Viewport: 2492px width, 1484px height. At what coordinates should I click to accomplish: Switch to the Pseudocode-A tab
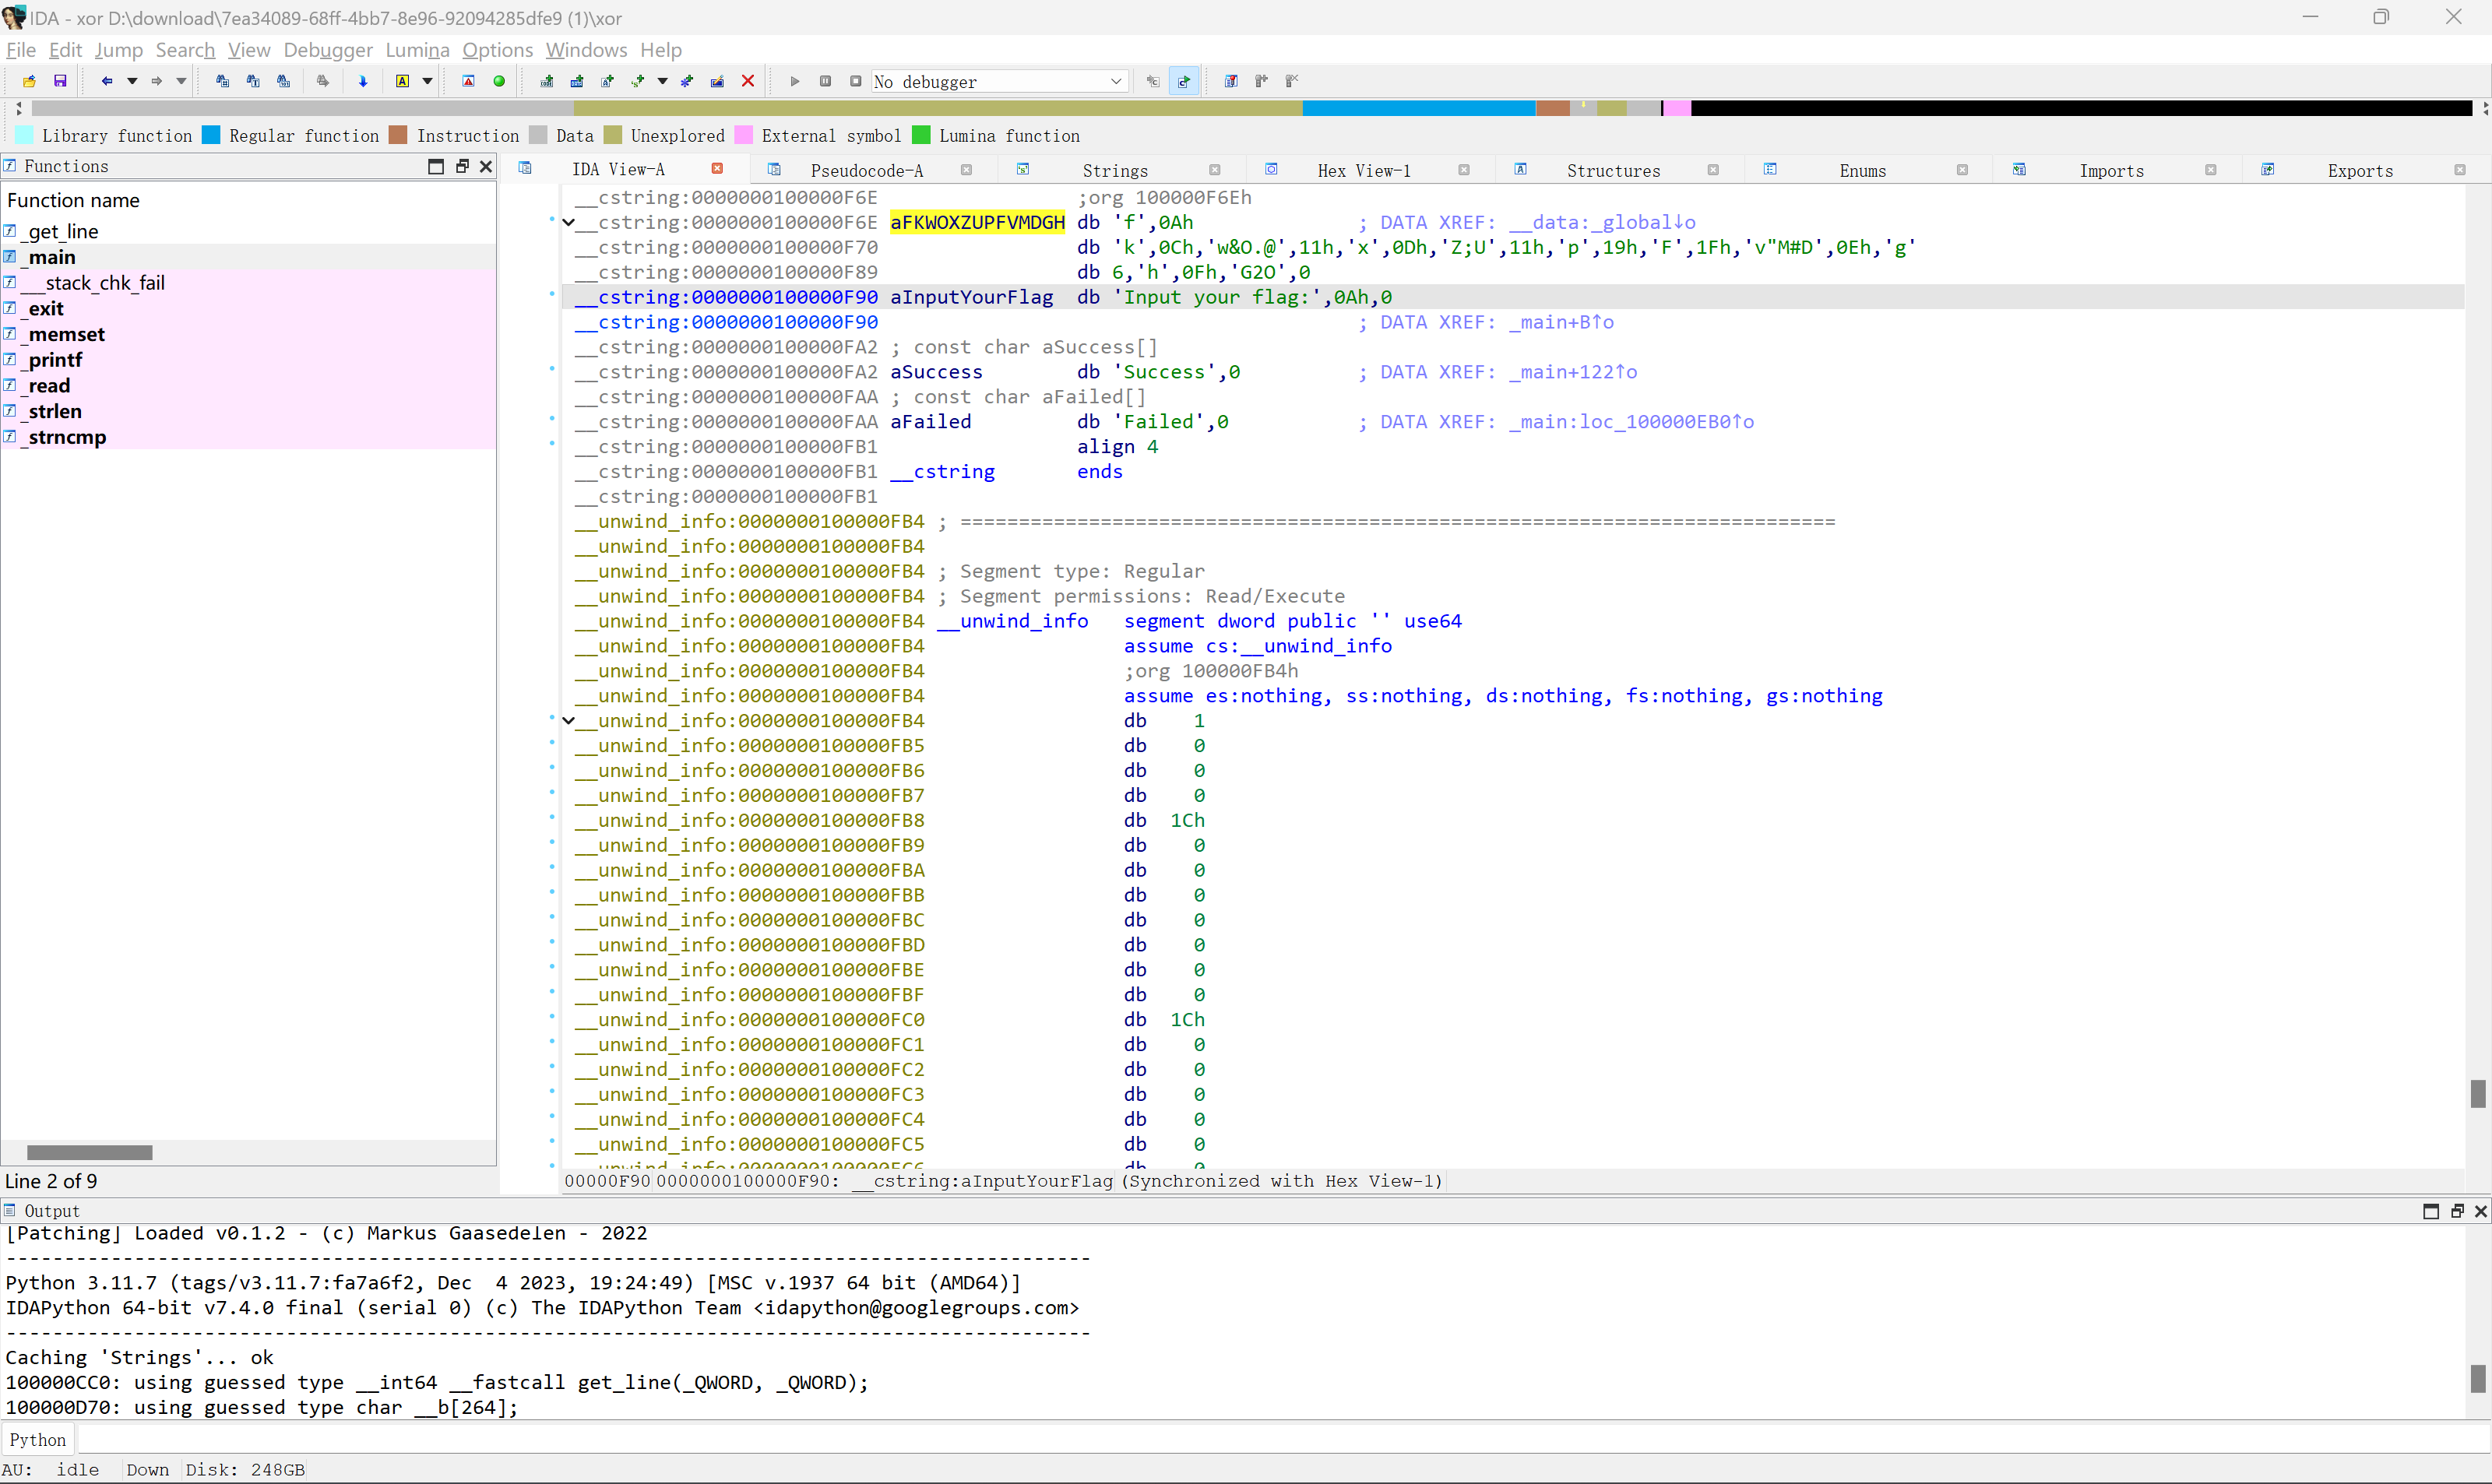coord(867,171)
